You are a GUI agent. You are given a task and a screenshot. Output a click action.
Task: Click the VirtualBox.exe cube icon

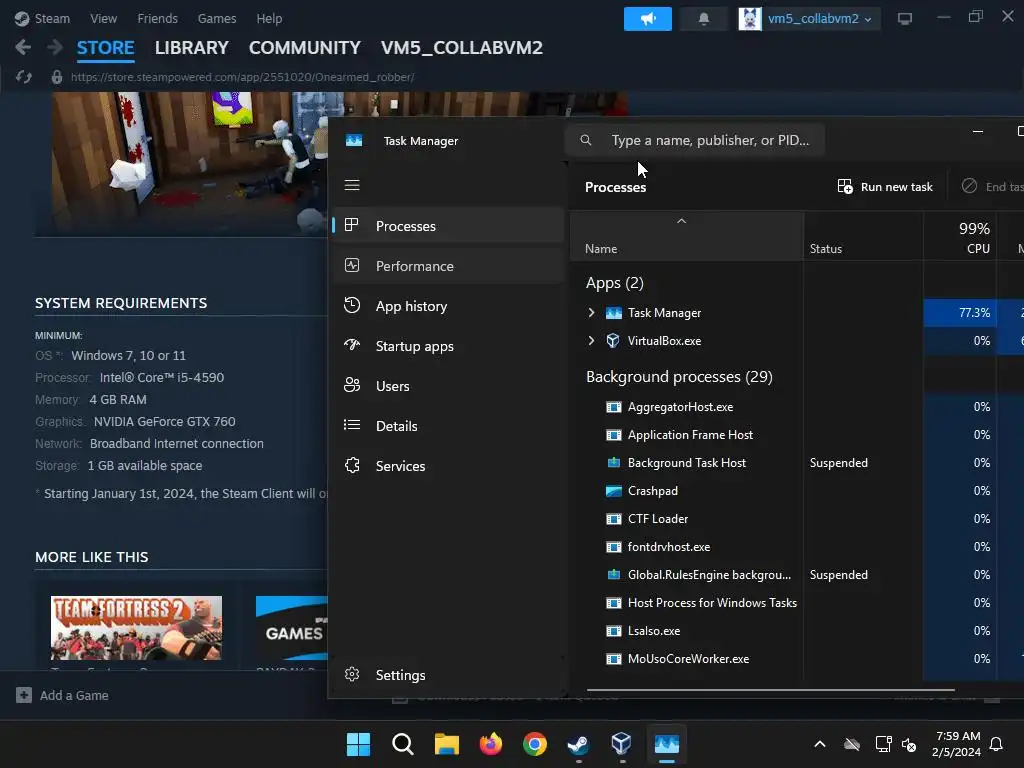click(x=613, y=341)
